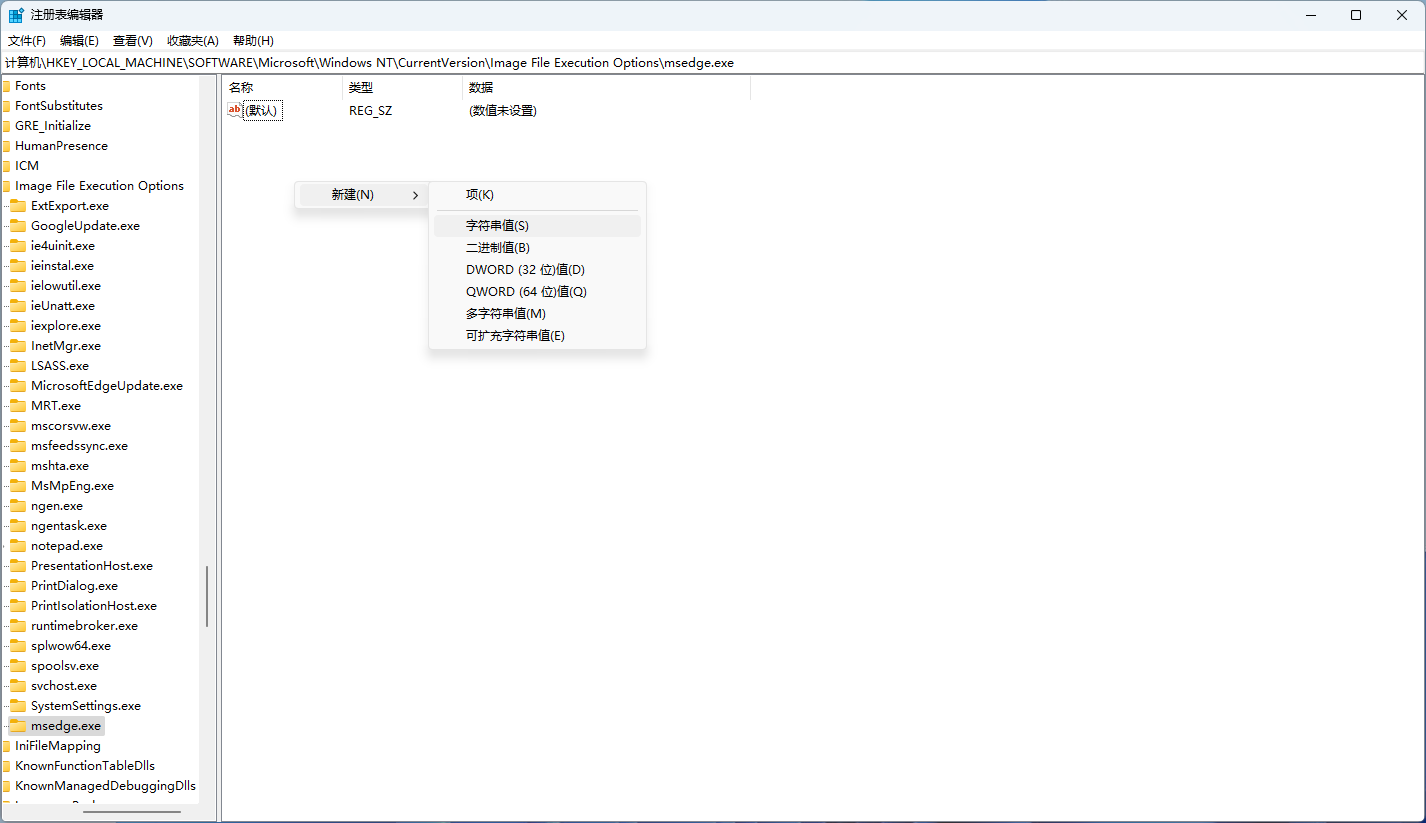Click the folder icon beside mscorsvw.exe
Viewport: 1426px width, 823px height.
click(18, 425)
